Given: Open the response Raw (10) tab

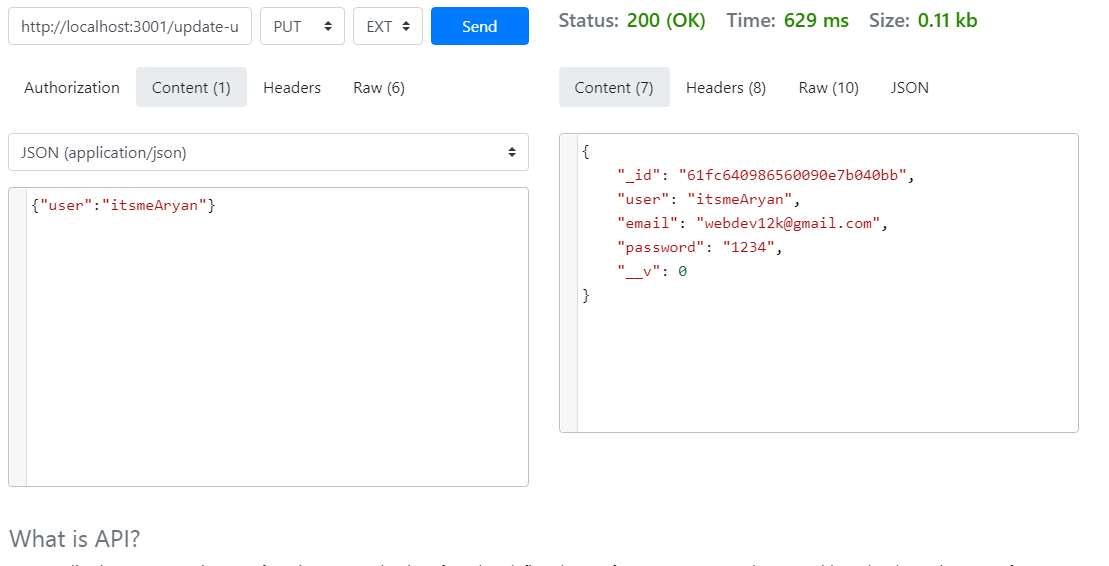Looking at the screenshot, I should (828, 88).
